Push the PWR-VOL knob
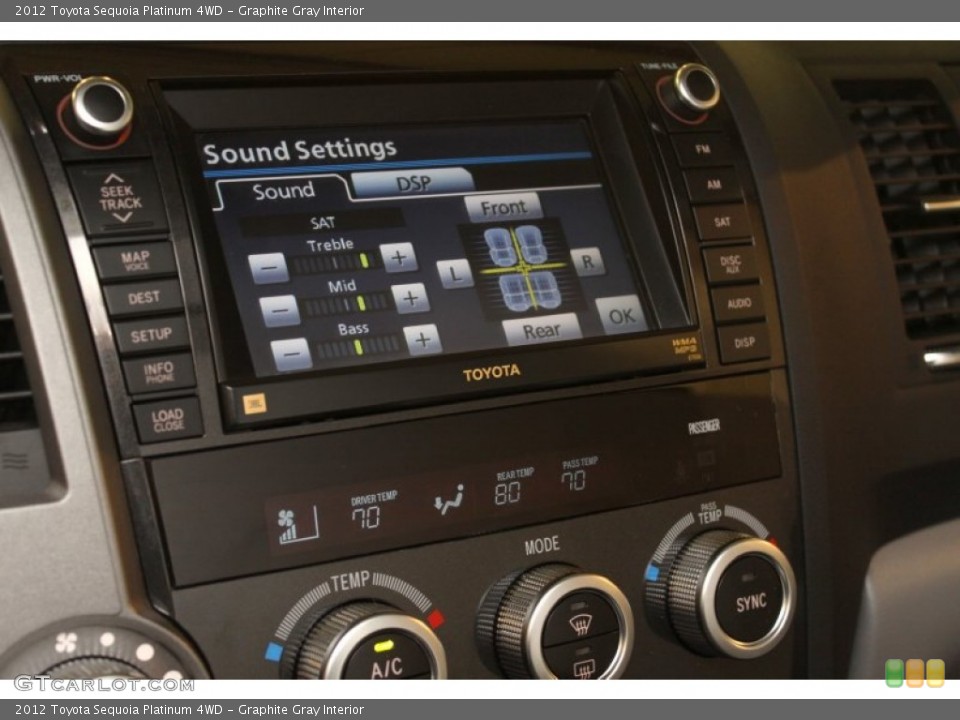 click(102, 106)
